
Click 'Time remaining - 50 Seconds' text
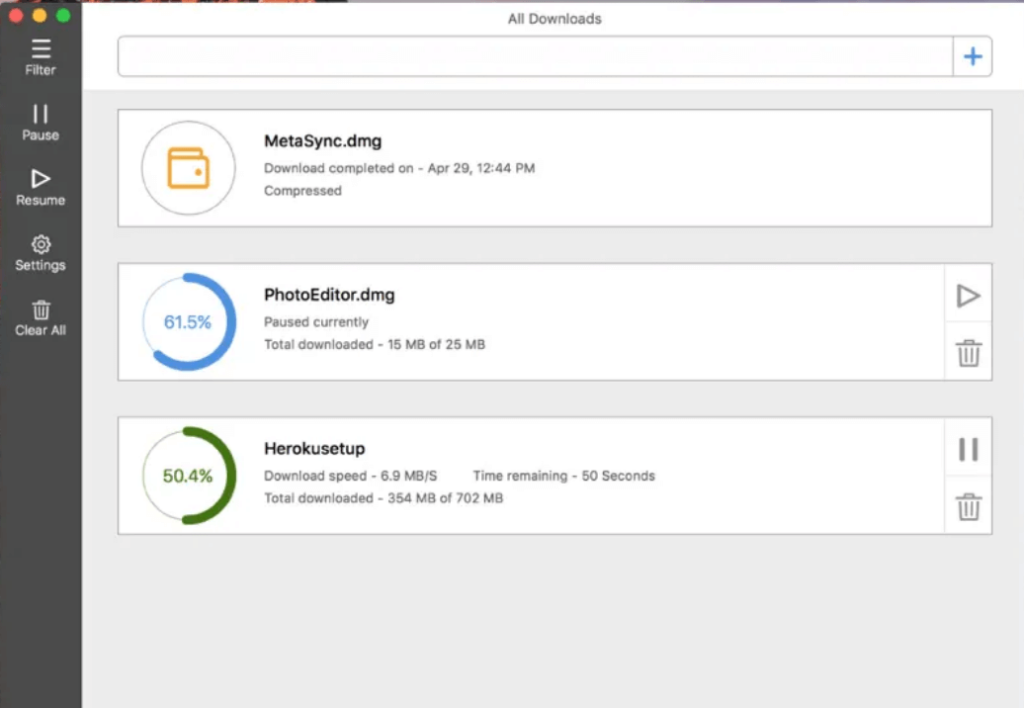pos(564,475)
